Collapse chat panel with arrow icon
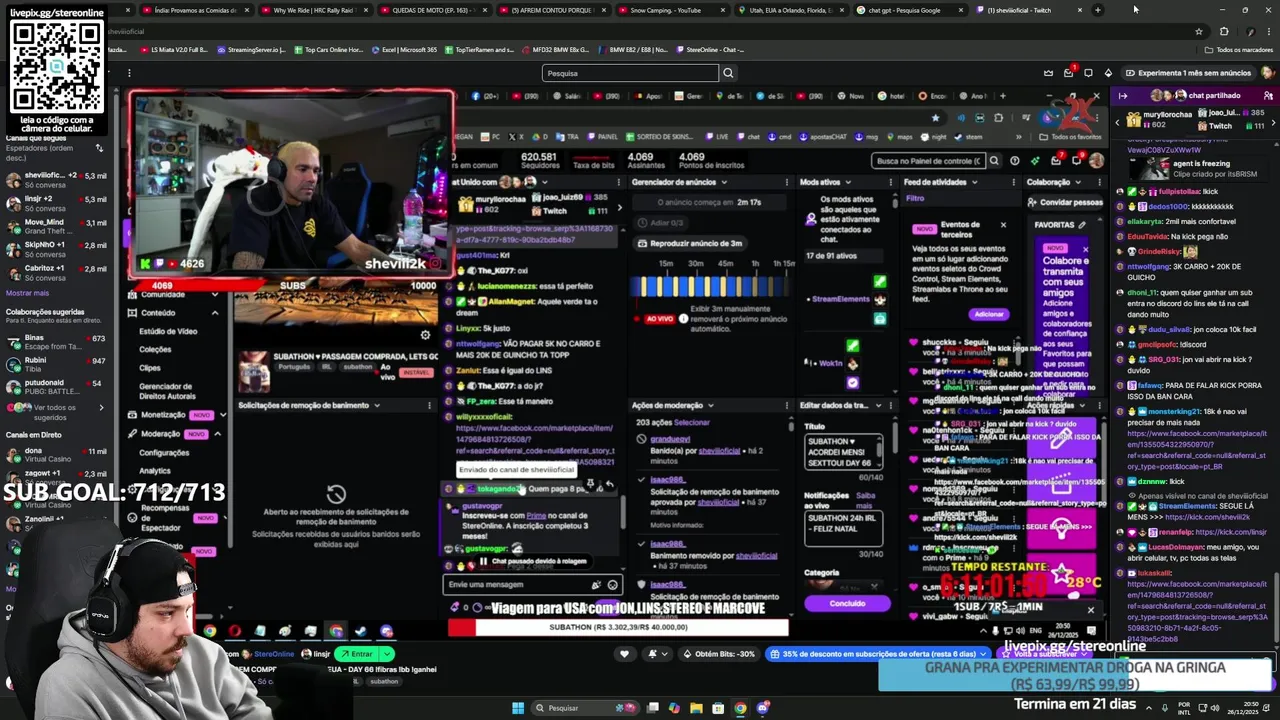The width and height of the screenshot is (1280, 720). coord(1123,96)
